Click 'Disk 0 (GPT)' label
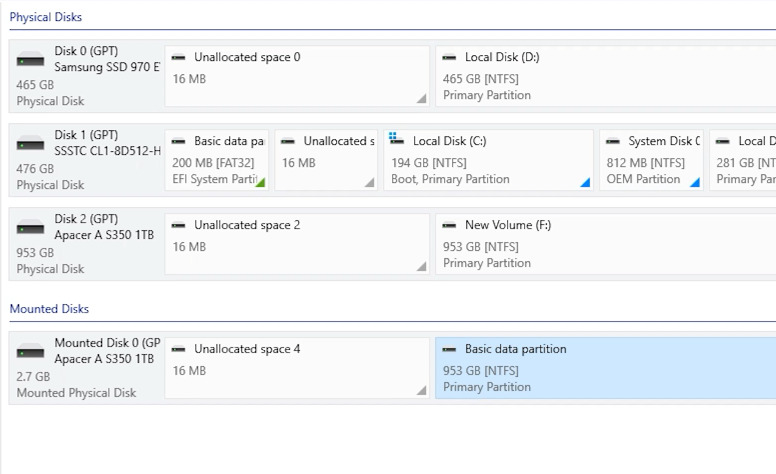 86,51
